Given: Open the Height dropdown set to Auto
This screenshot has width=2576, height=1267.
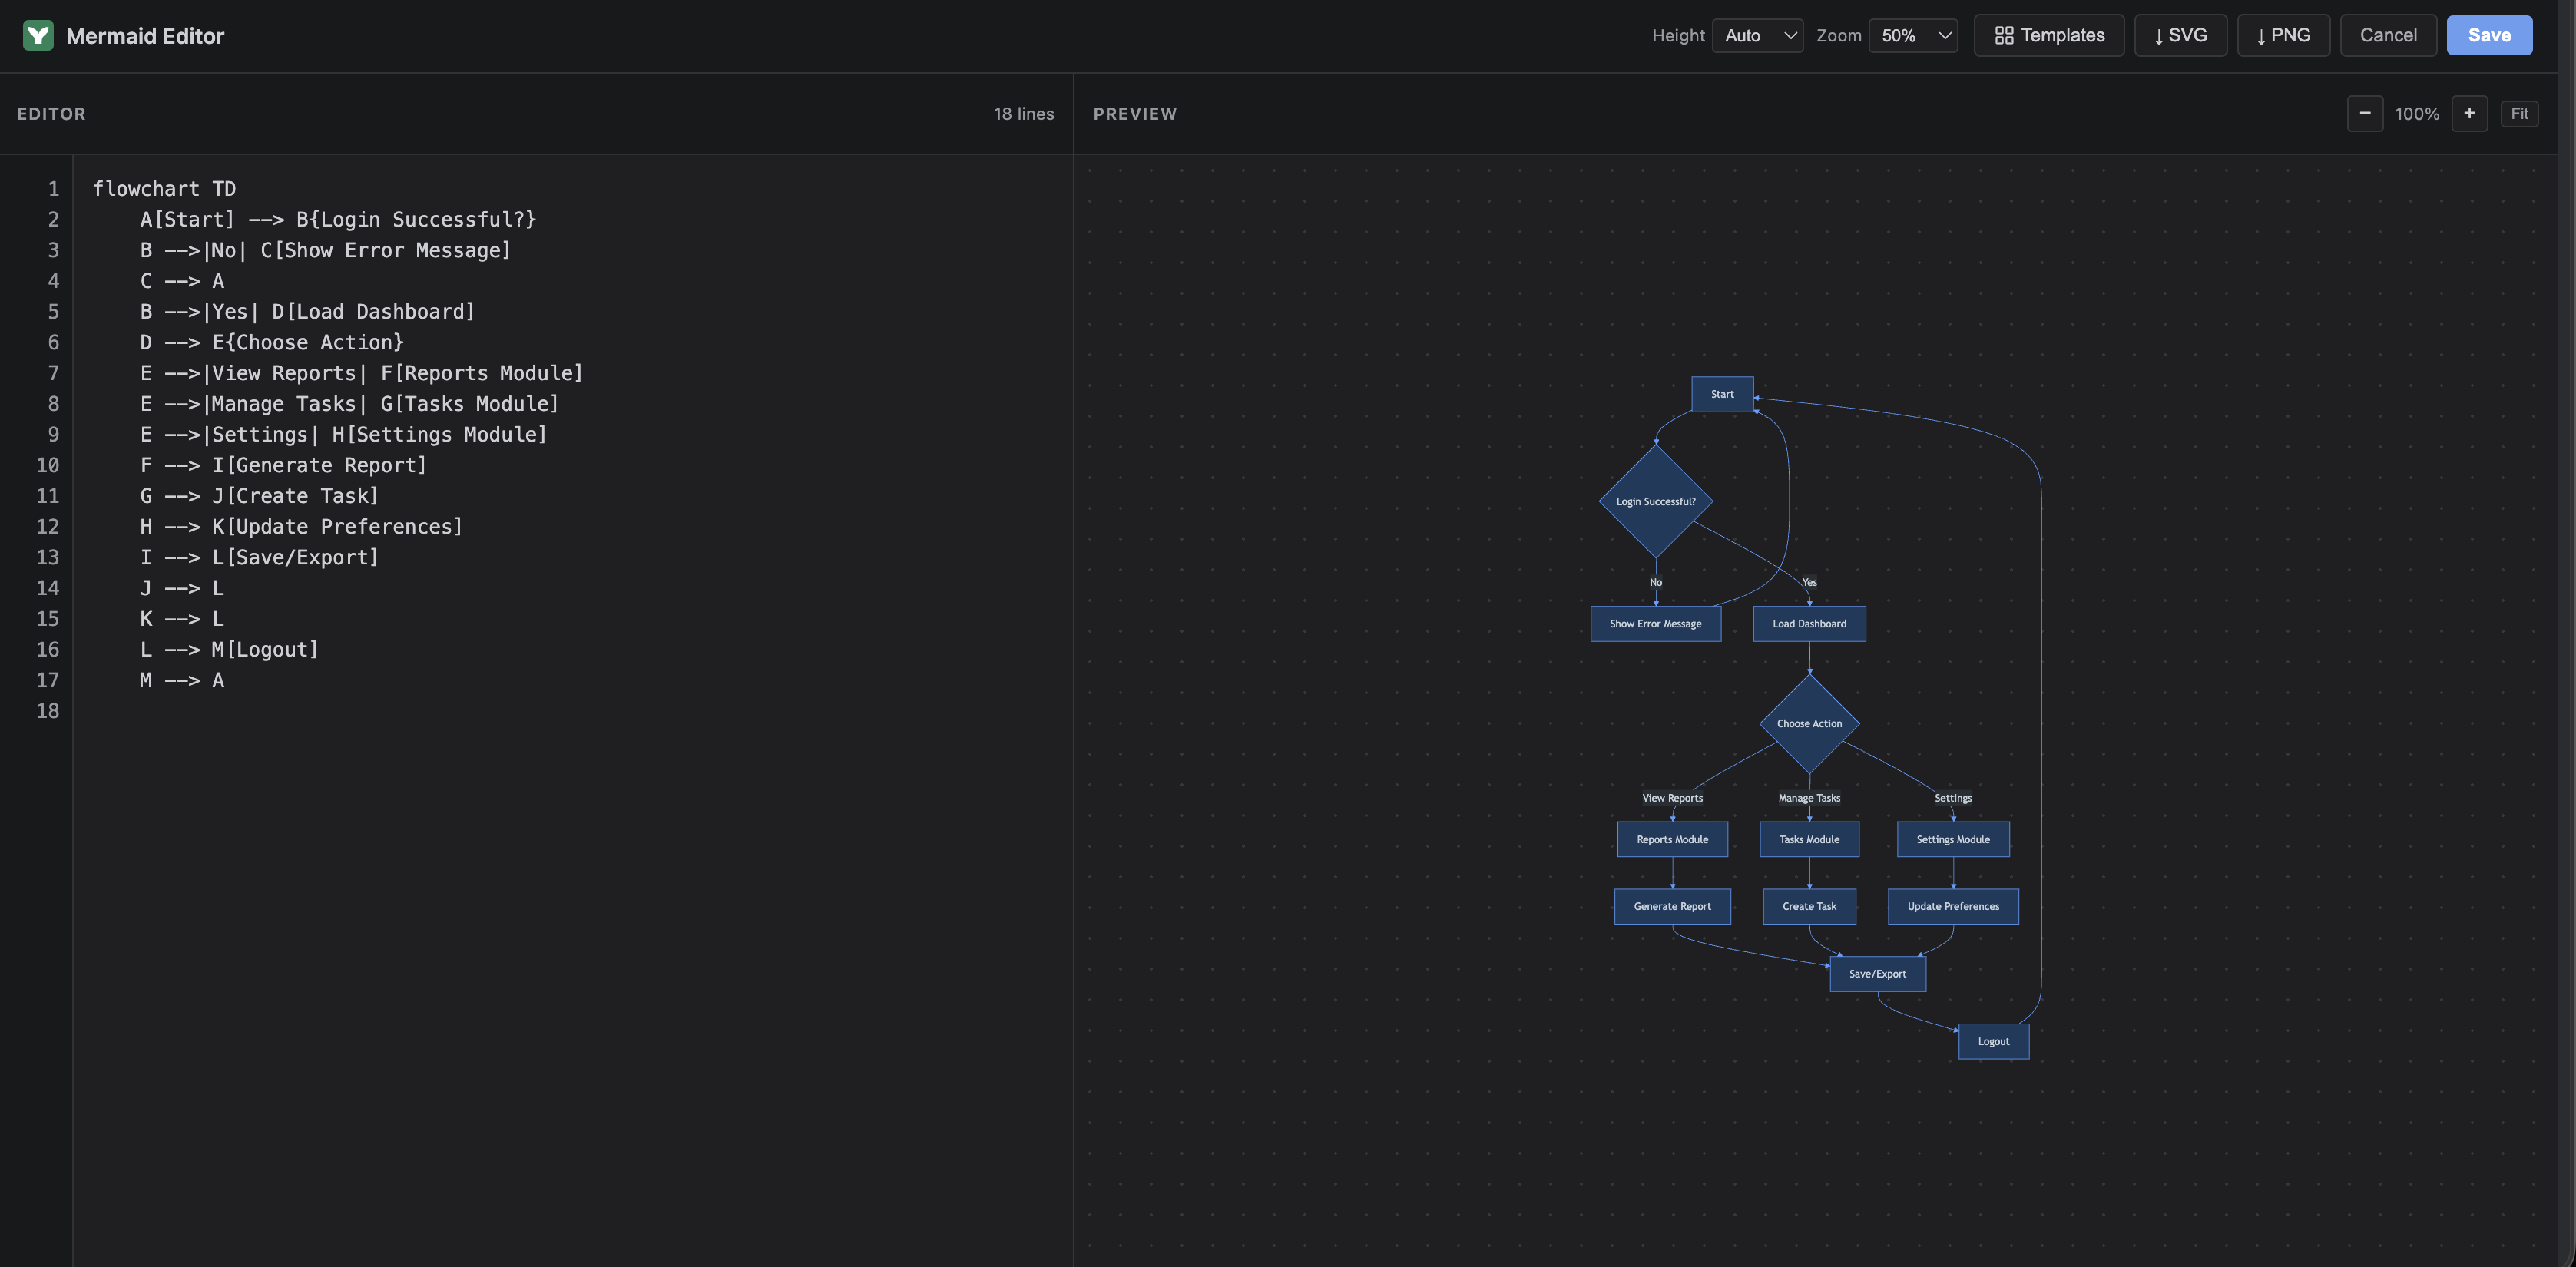Looking at the screenshot, I should point(1757,35).
